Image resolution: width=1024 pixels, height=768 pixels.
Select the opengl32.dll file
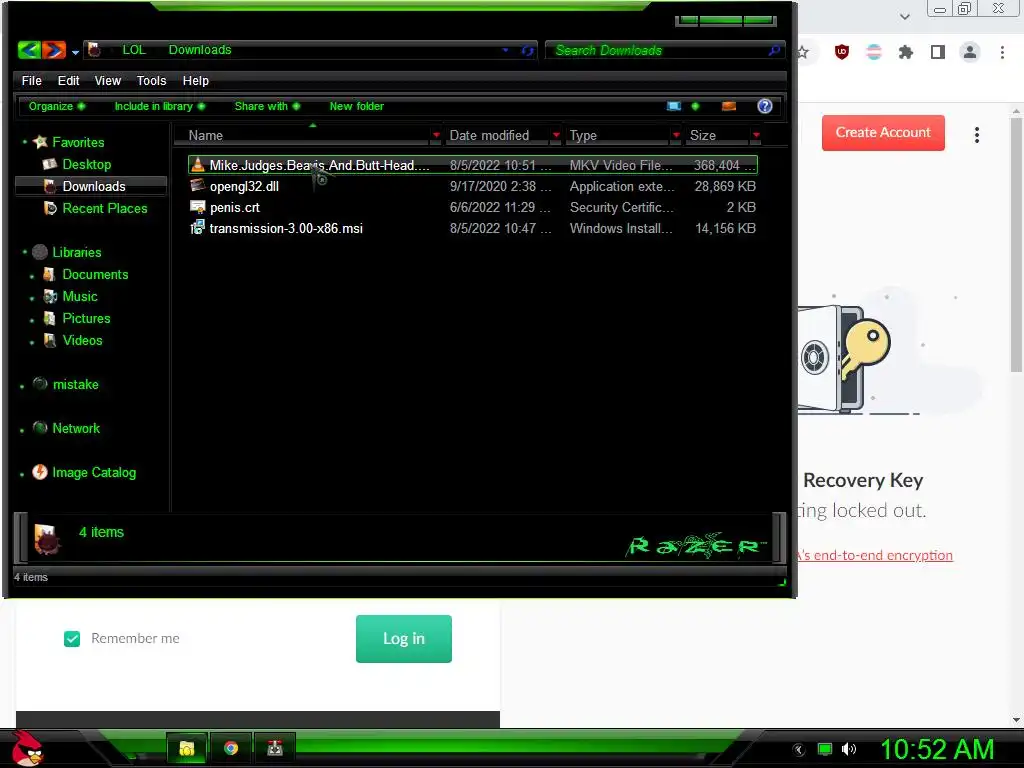tap(472, 186)
